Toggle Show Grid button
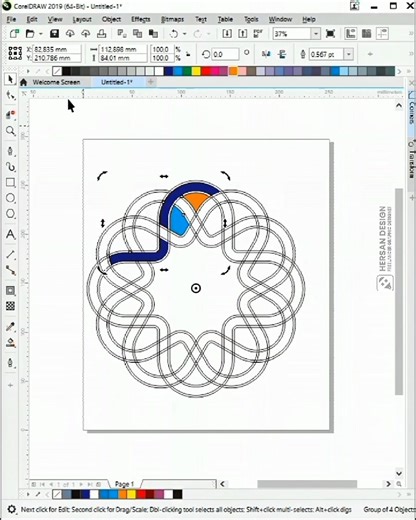The width and height of the screenshot is (416, 520). [366, 34]
